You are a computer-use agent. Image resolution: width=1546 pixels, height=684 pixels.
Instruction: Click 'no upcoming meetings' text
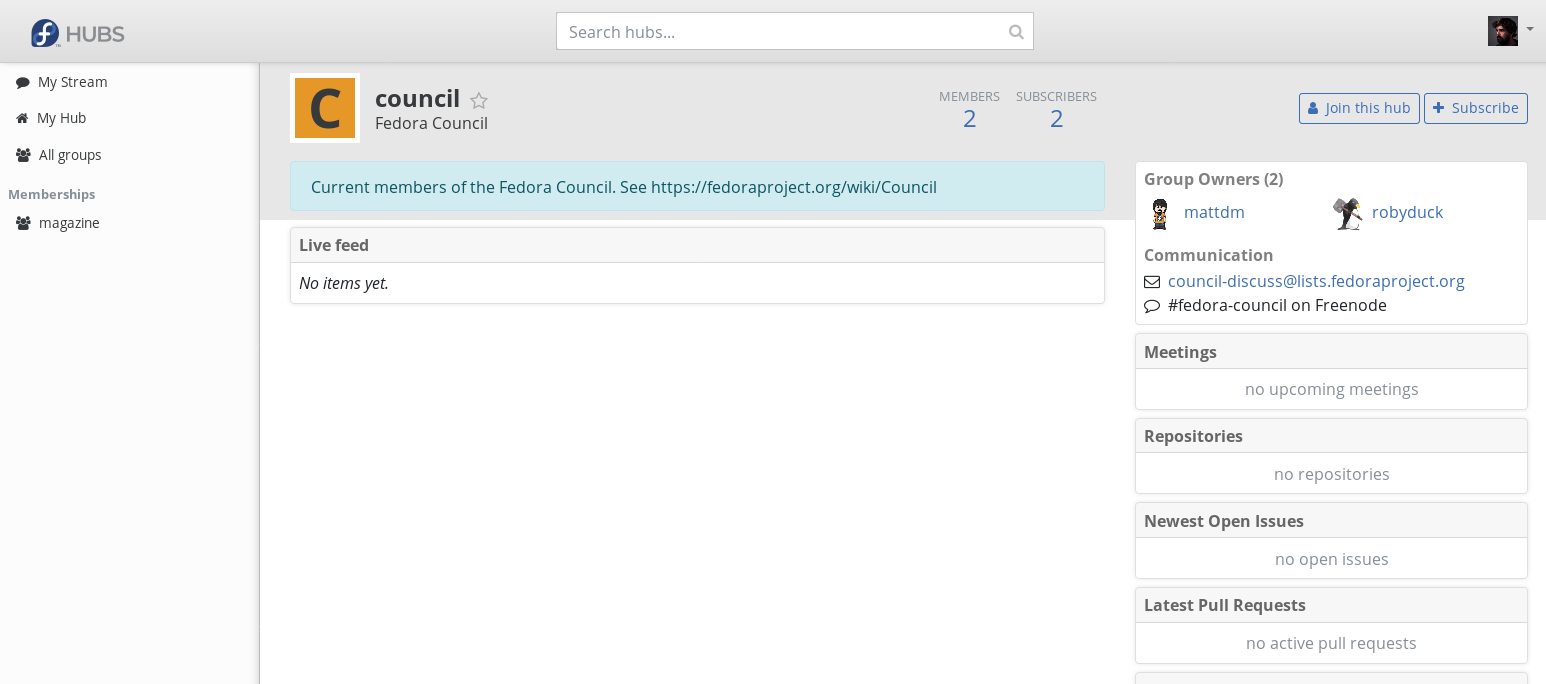coord(1331,389)
